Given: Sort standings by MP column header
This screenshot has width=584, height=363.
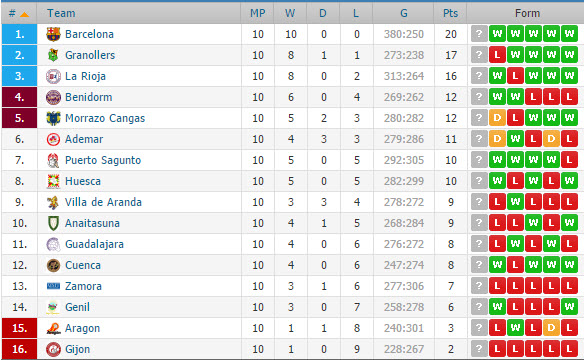Looking at the screenshot, I should pyautogui.click(x=257, y=13).
